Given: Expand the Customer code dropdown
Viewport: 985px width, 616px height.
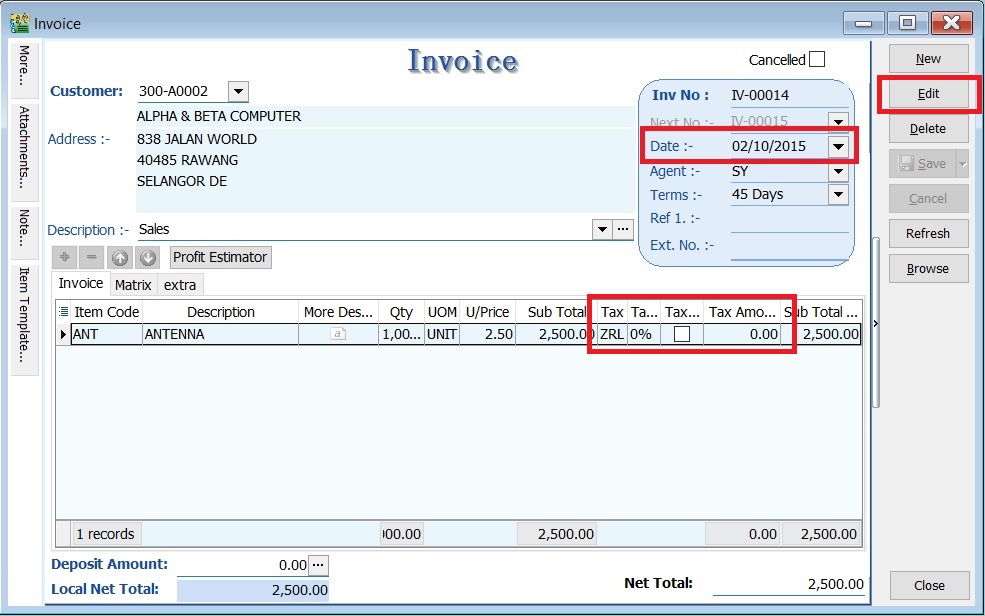Looking at the screenshot, I should coord(238,92).
